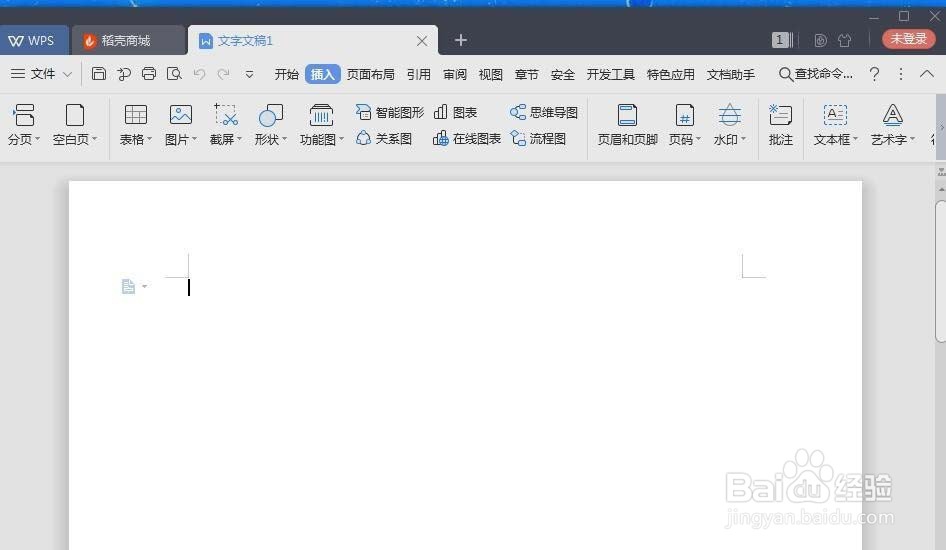This screenshot has width=946, height=550.
Task: Expand the 分页 dropdown arrow
Action: click(x=37, y=139)
